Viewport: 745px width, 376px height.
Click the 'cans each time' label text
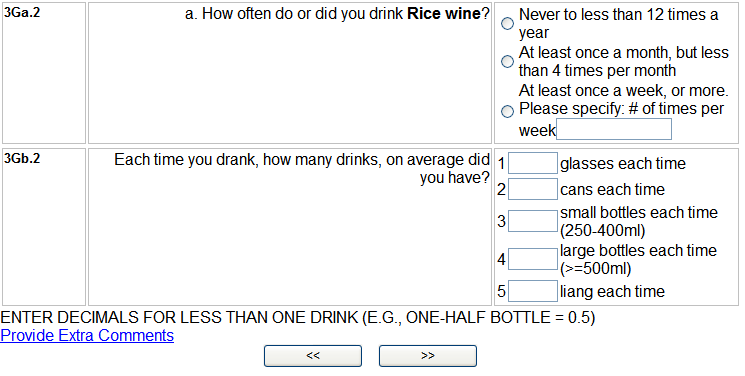(x=612, y=189)
